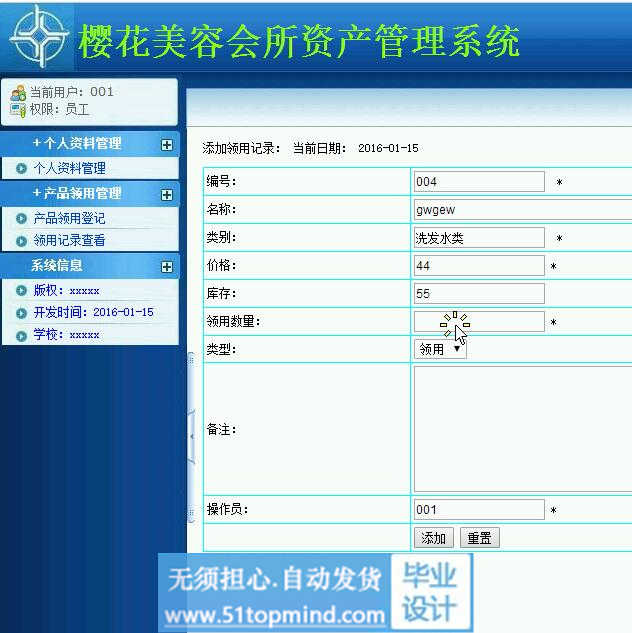
Task: Click the 重置 reset button
Action: tap(479, 538)
